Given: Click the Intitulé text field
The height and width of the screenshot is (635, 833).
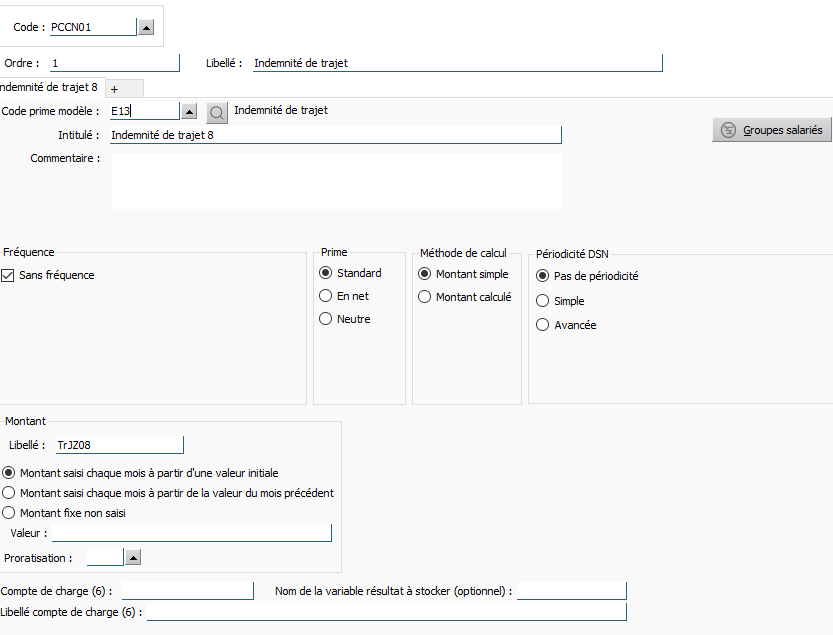Looking at the screenshot, I should (336, 135).
